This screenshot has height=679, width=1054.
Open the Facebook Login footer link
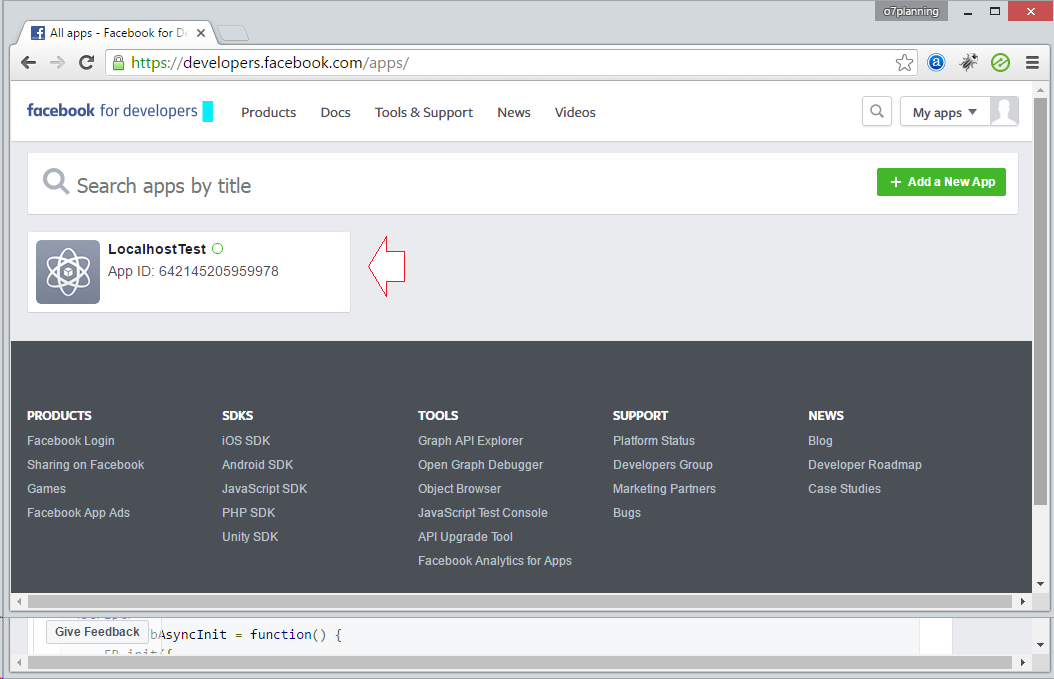coord(71,441)
